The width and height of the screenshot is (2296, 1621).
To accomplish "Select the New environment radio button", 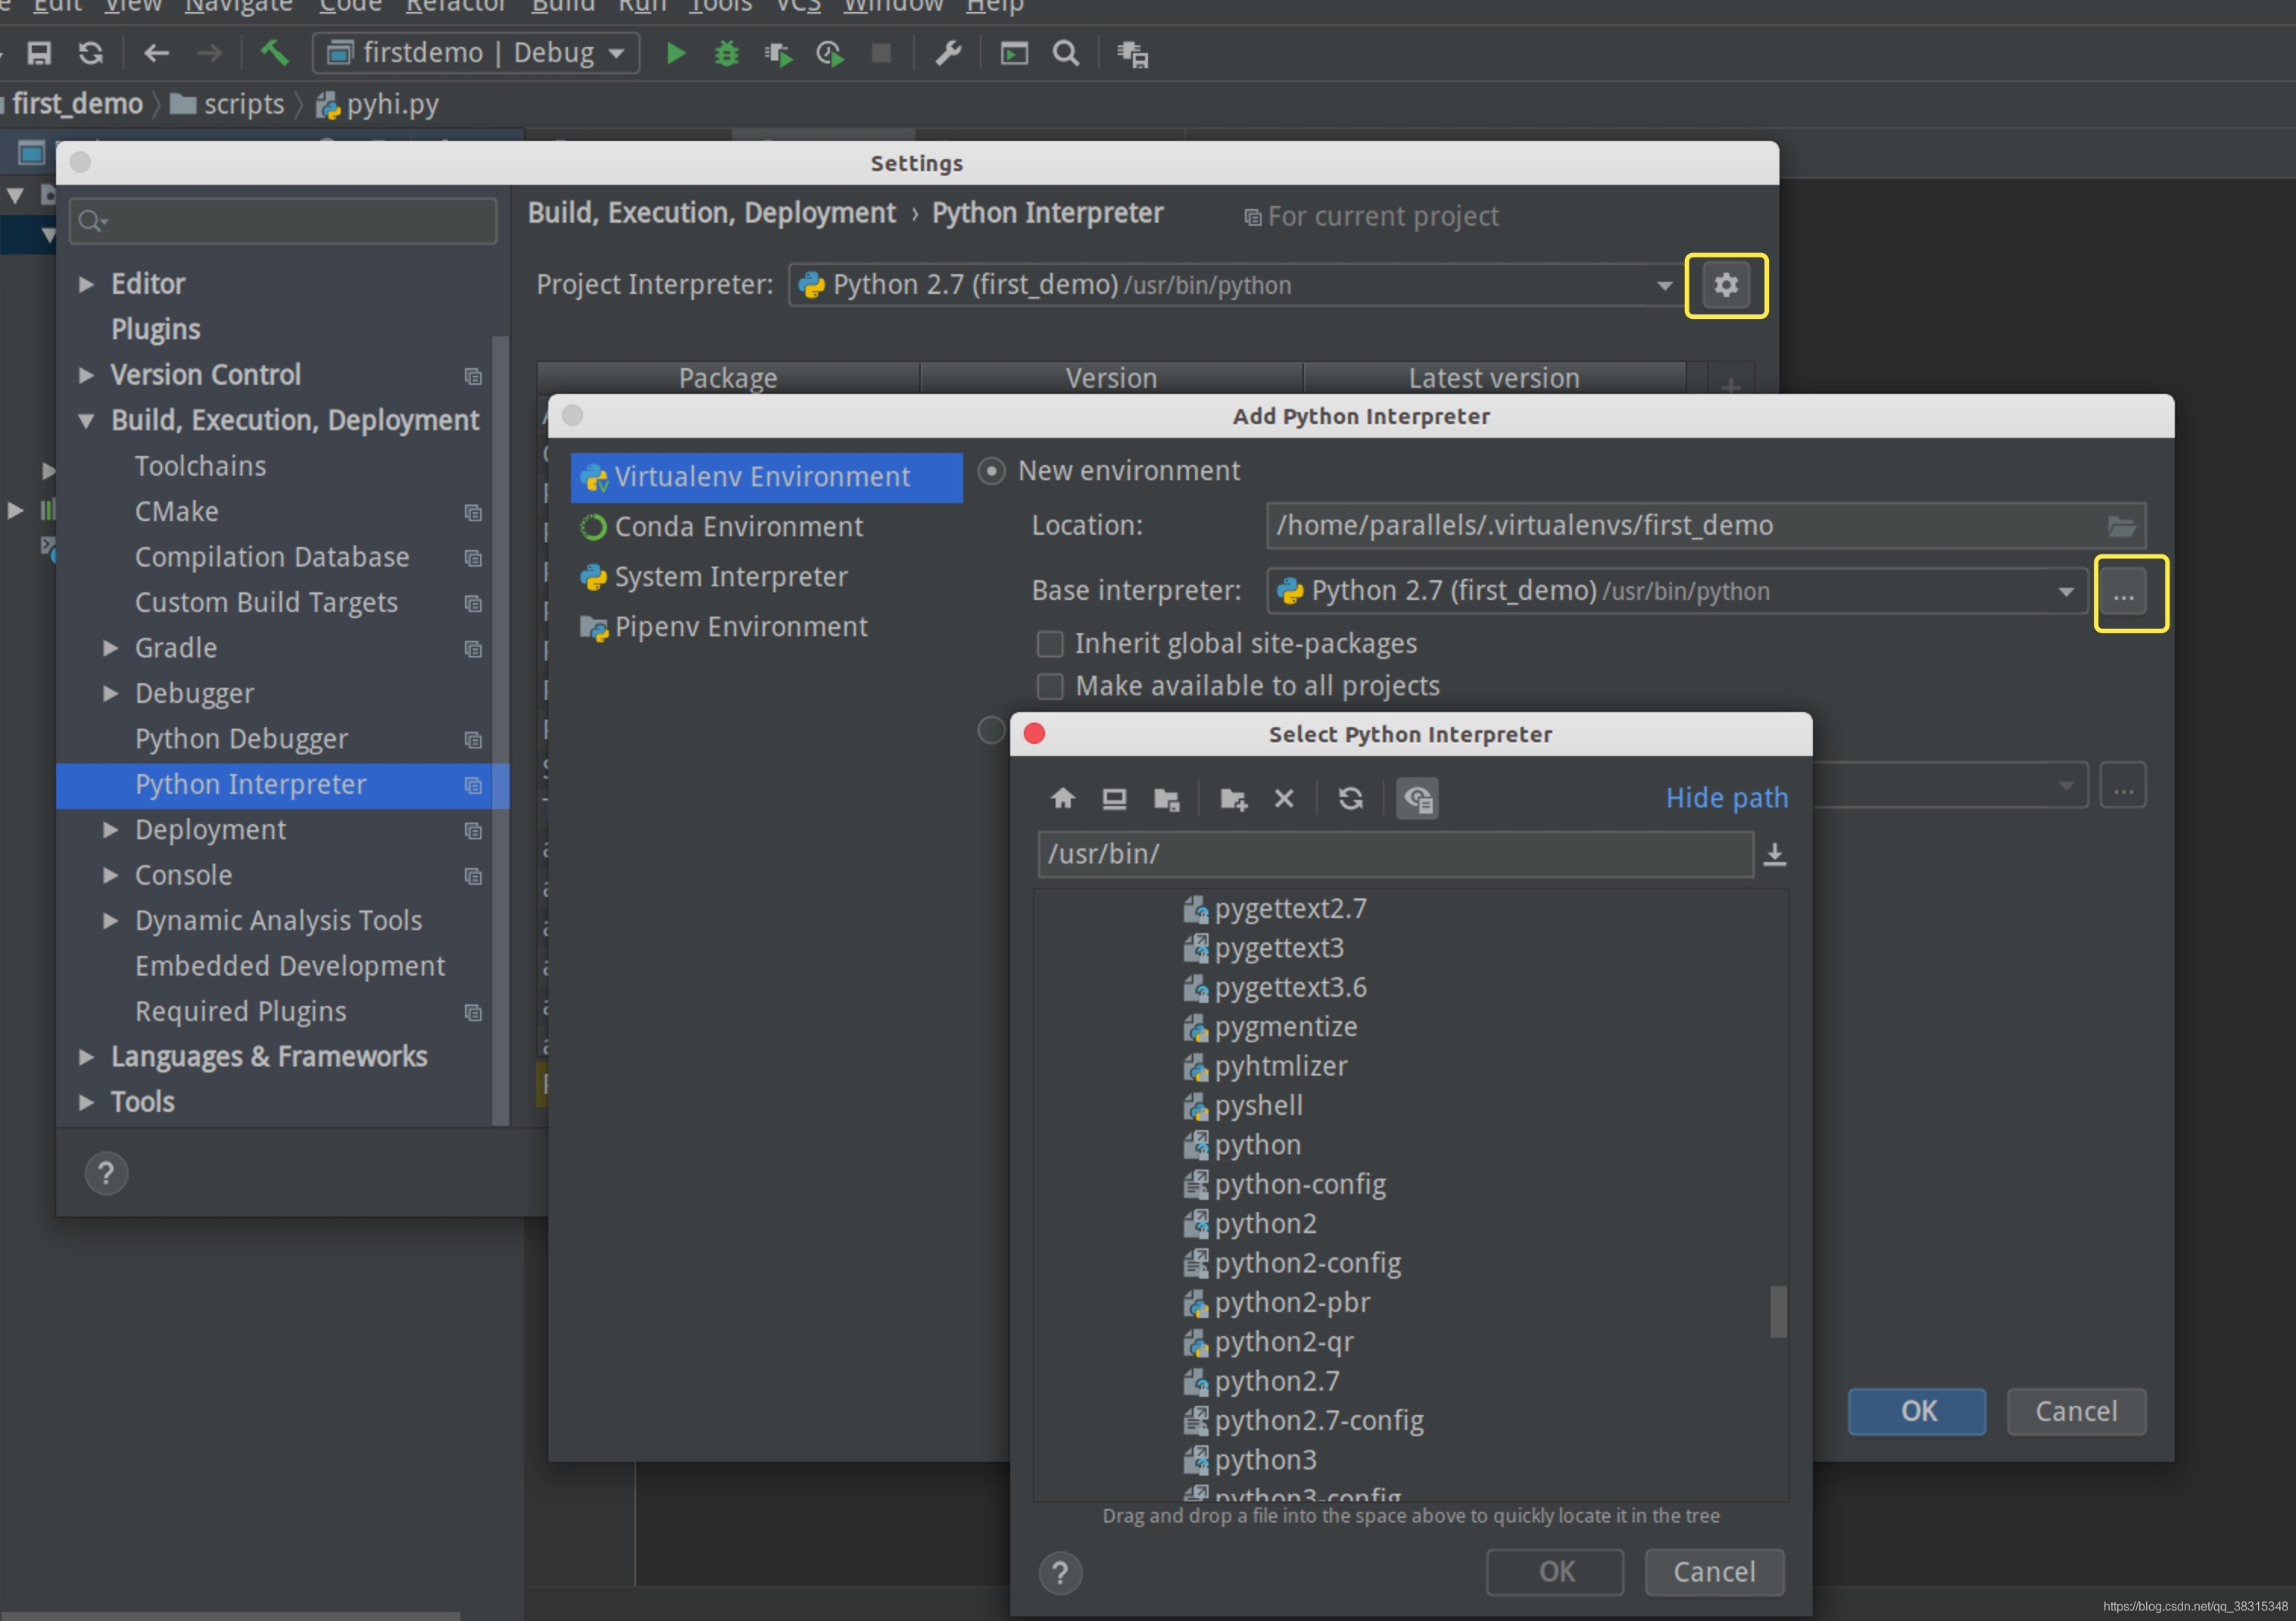I will click(x=991, y=471).
